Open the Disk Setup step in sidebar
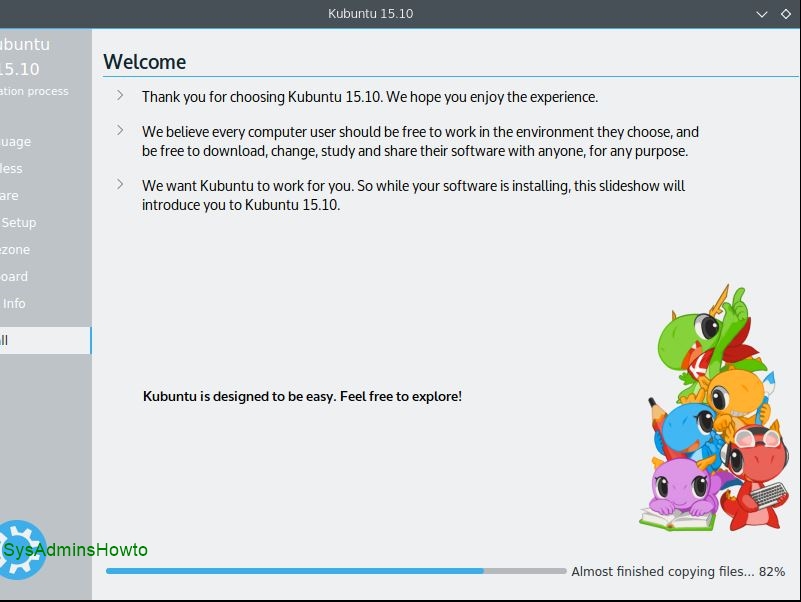 [20, 222]
